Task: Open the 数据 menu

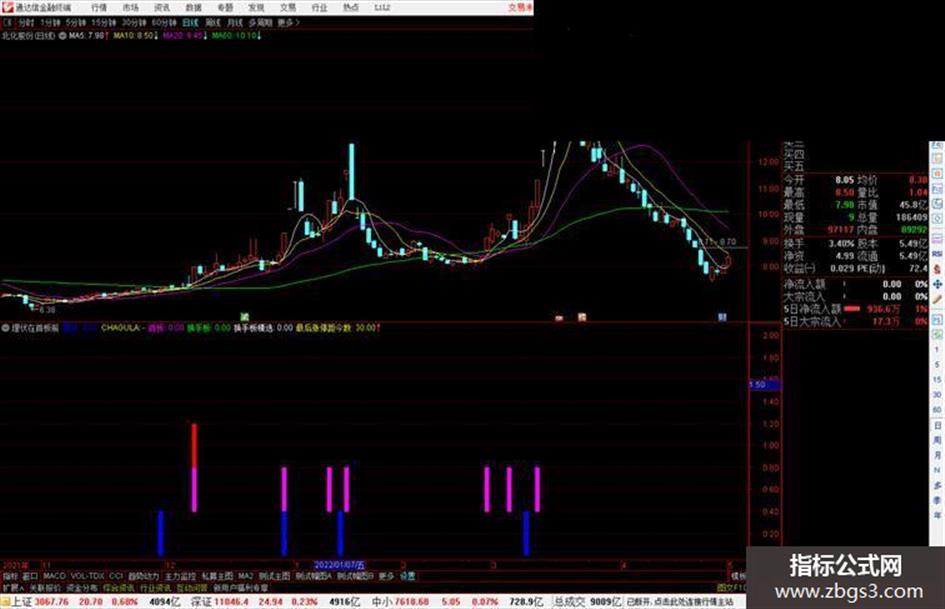Action: tap(193, 8)
